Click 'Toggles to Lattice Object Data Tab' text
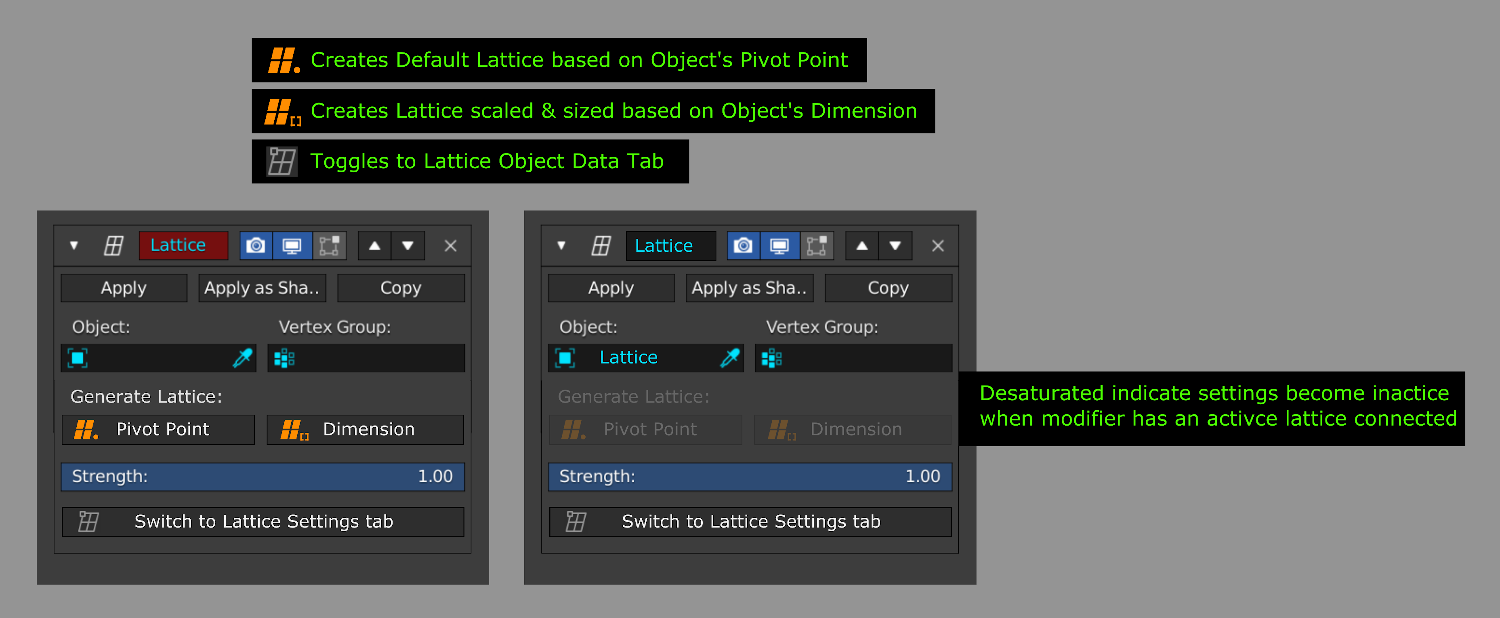This screenshot has width=1500, height=618. 487,162
